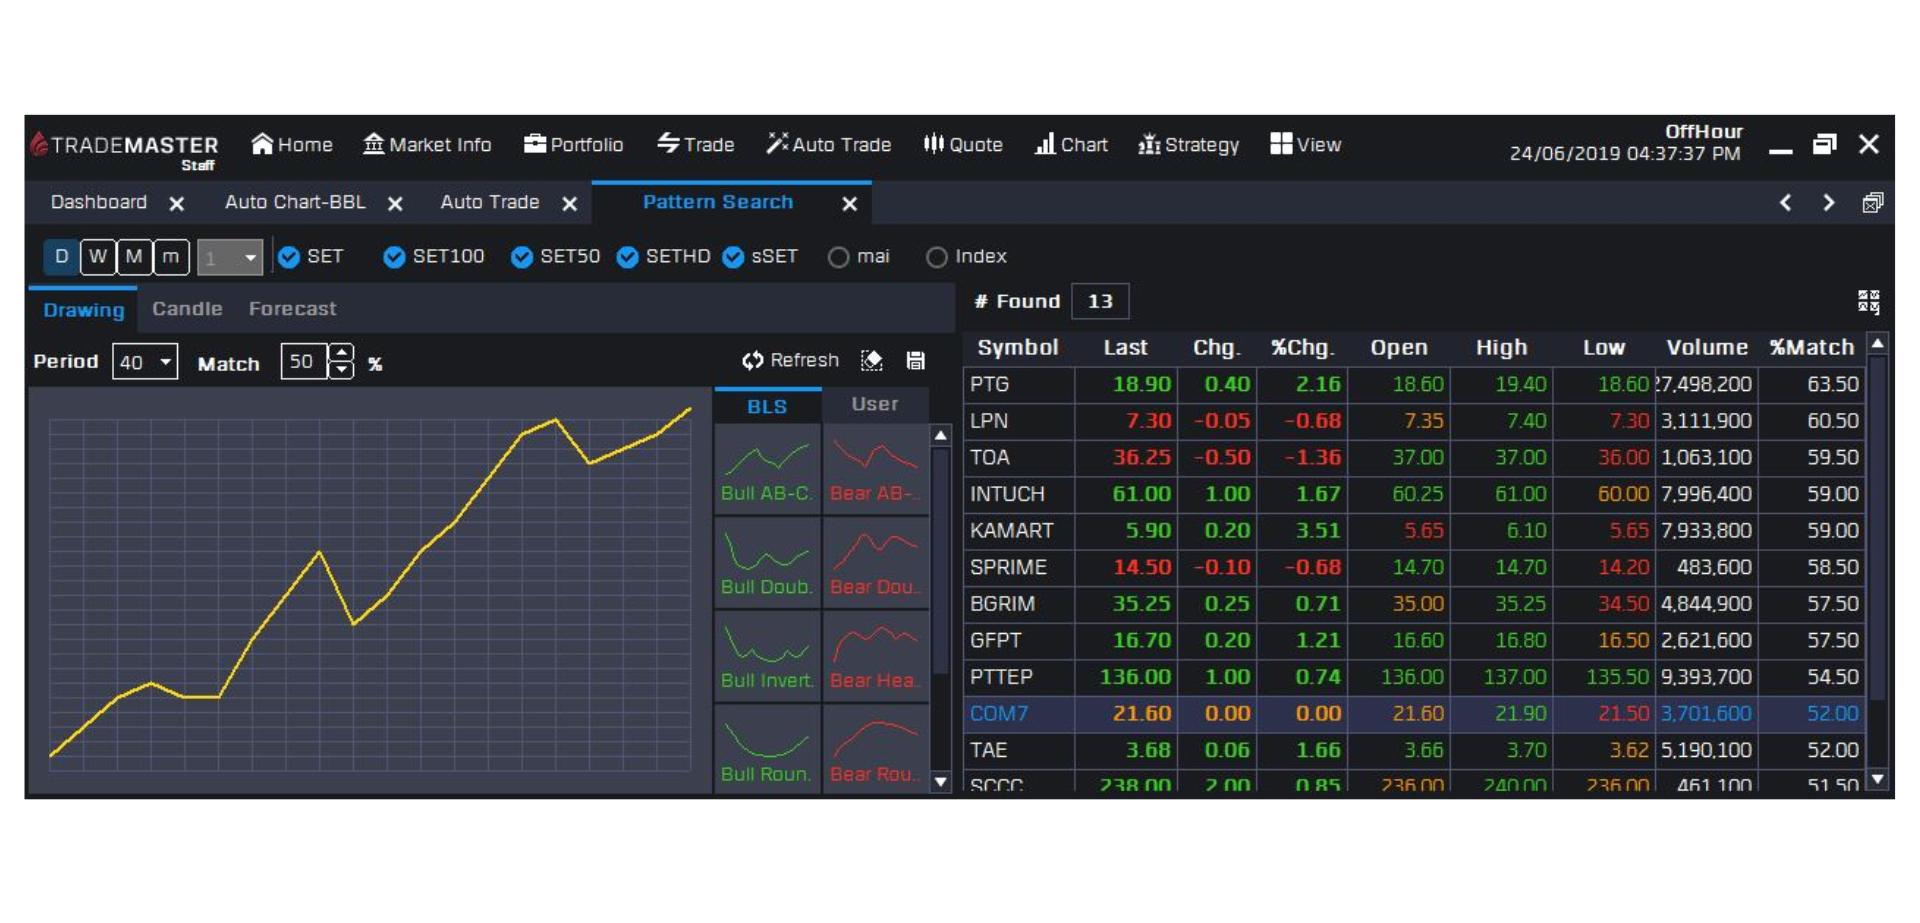The height and width of the screenshot is (923, 1920).
Task: Click the eraser clear drawing icon
Action: click(x=872, y=361)
